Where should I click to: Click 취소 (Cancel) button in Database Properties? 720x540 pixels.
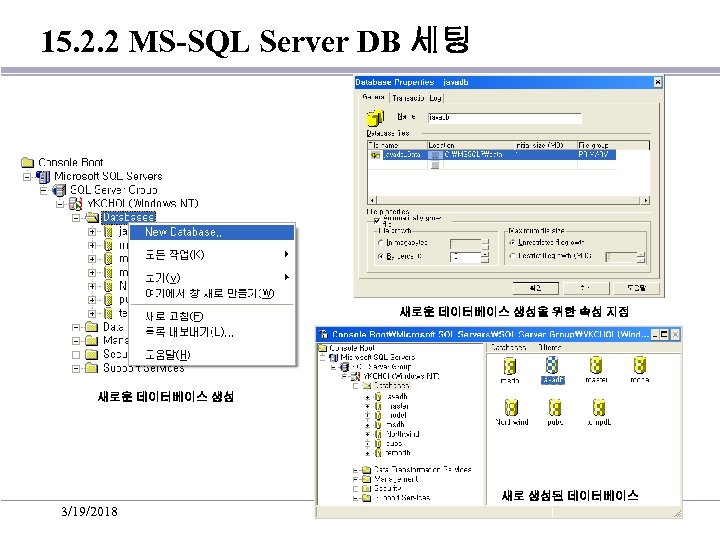[x=585, y=288]
